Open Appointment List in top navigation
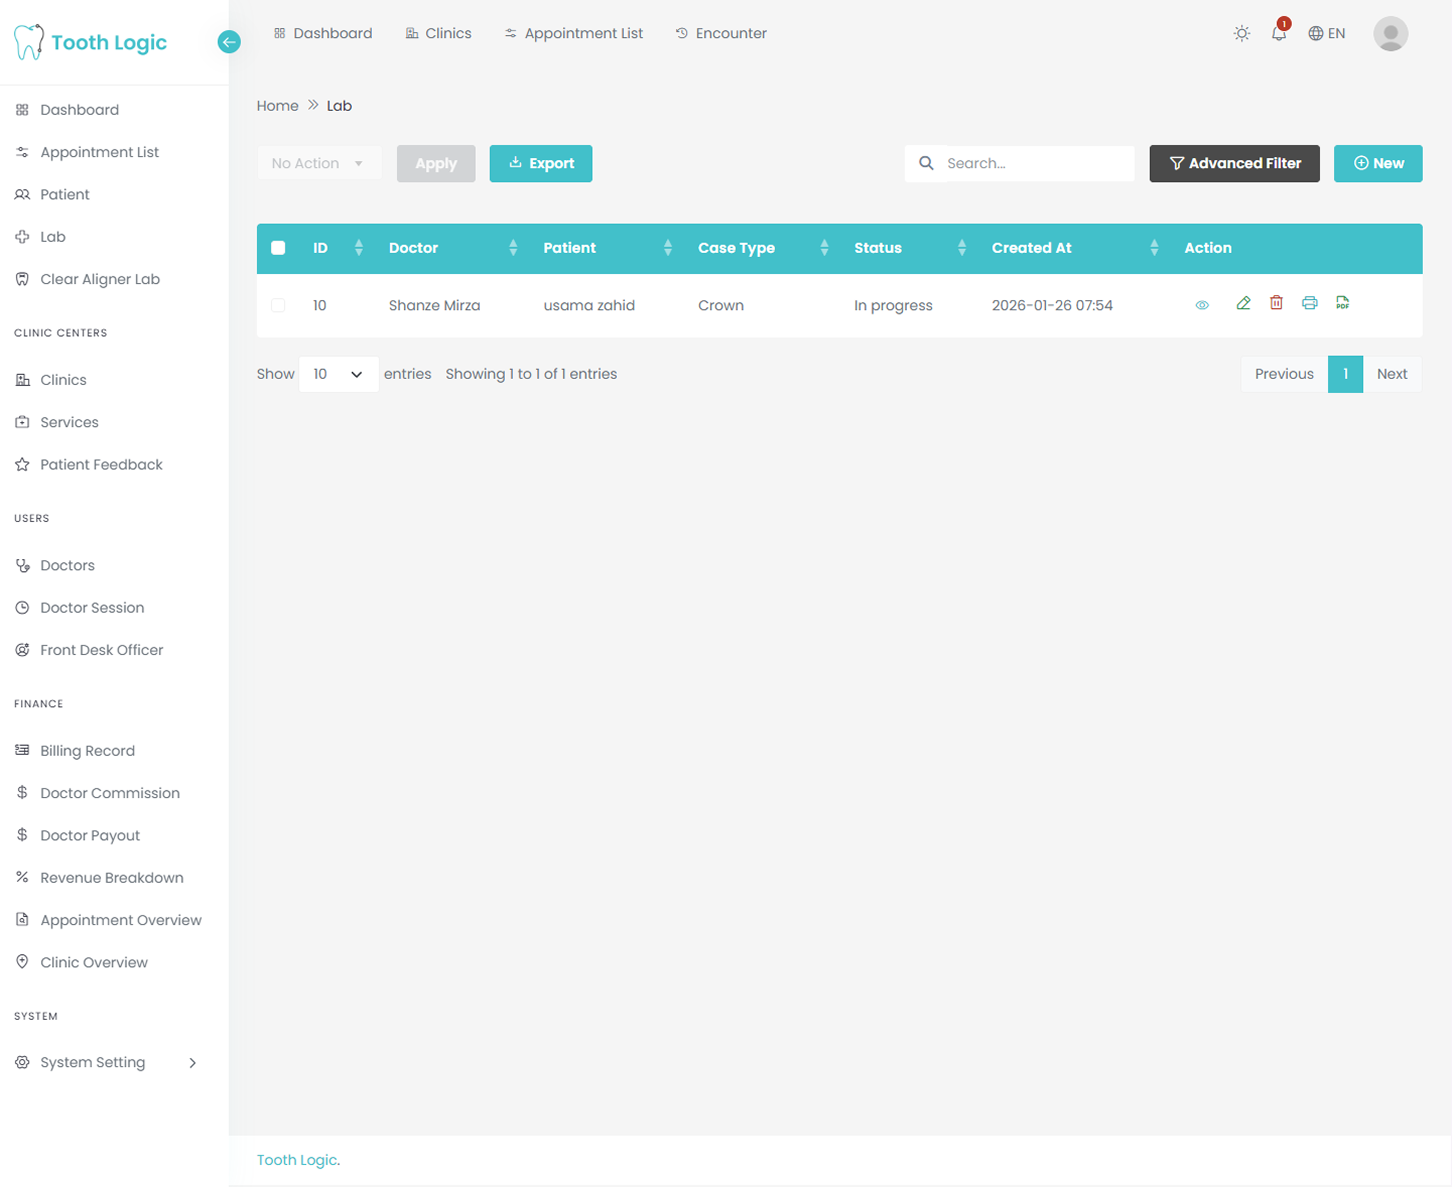The height and width of the screenshot is (1187, 1452). point(574,33)
